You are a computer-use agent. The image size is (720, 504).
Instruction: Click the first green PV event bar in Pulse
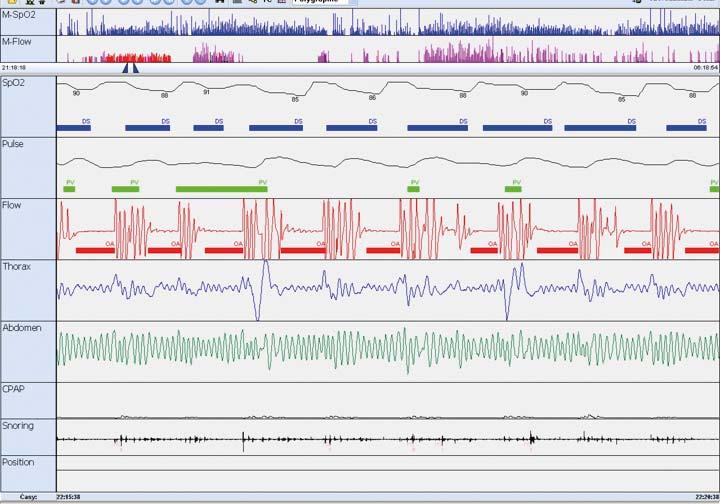point(69,189)
